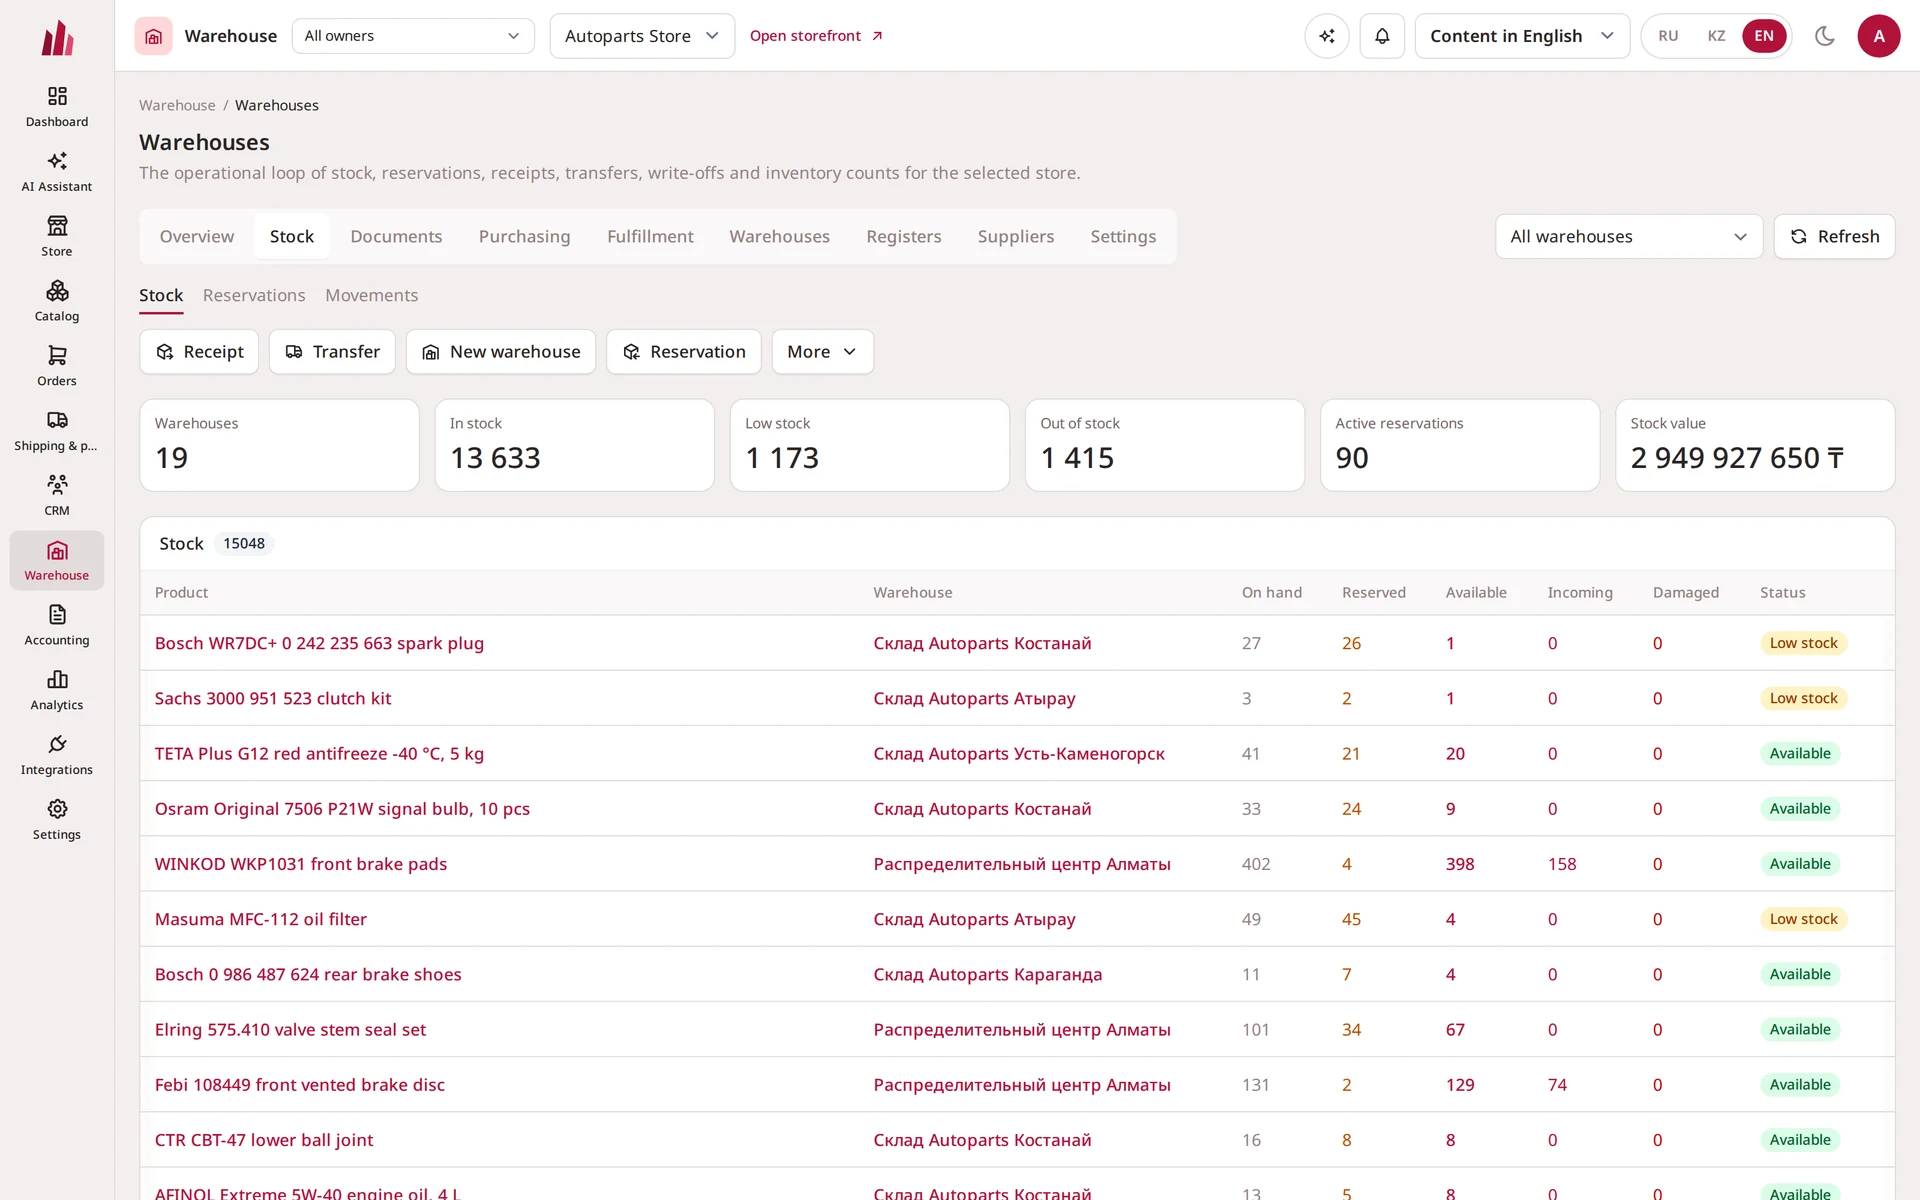Screen dimensions: 1920x1200
Task: Switch language to RU
Action: (x=1668, y=36)
